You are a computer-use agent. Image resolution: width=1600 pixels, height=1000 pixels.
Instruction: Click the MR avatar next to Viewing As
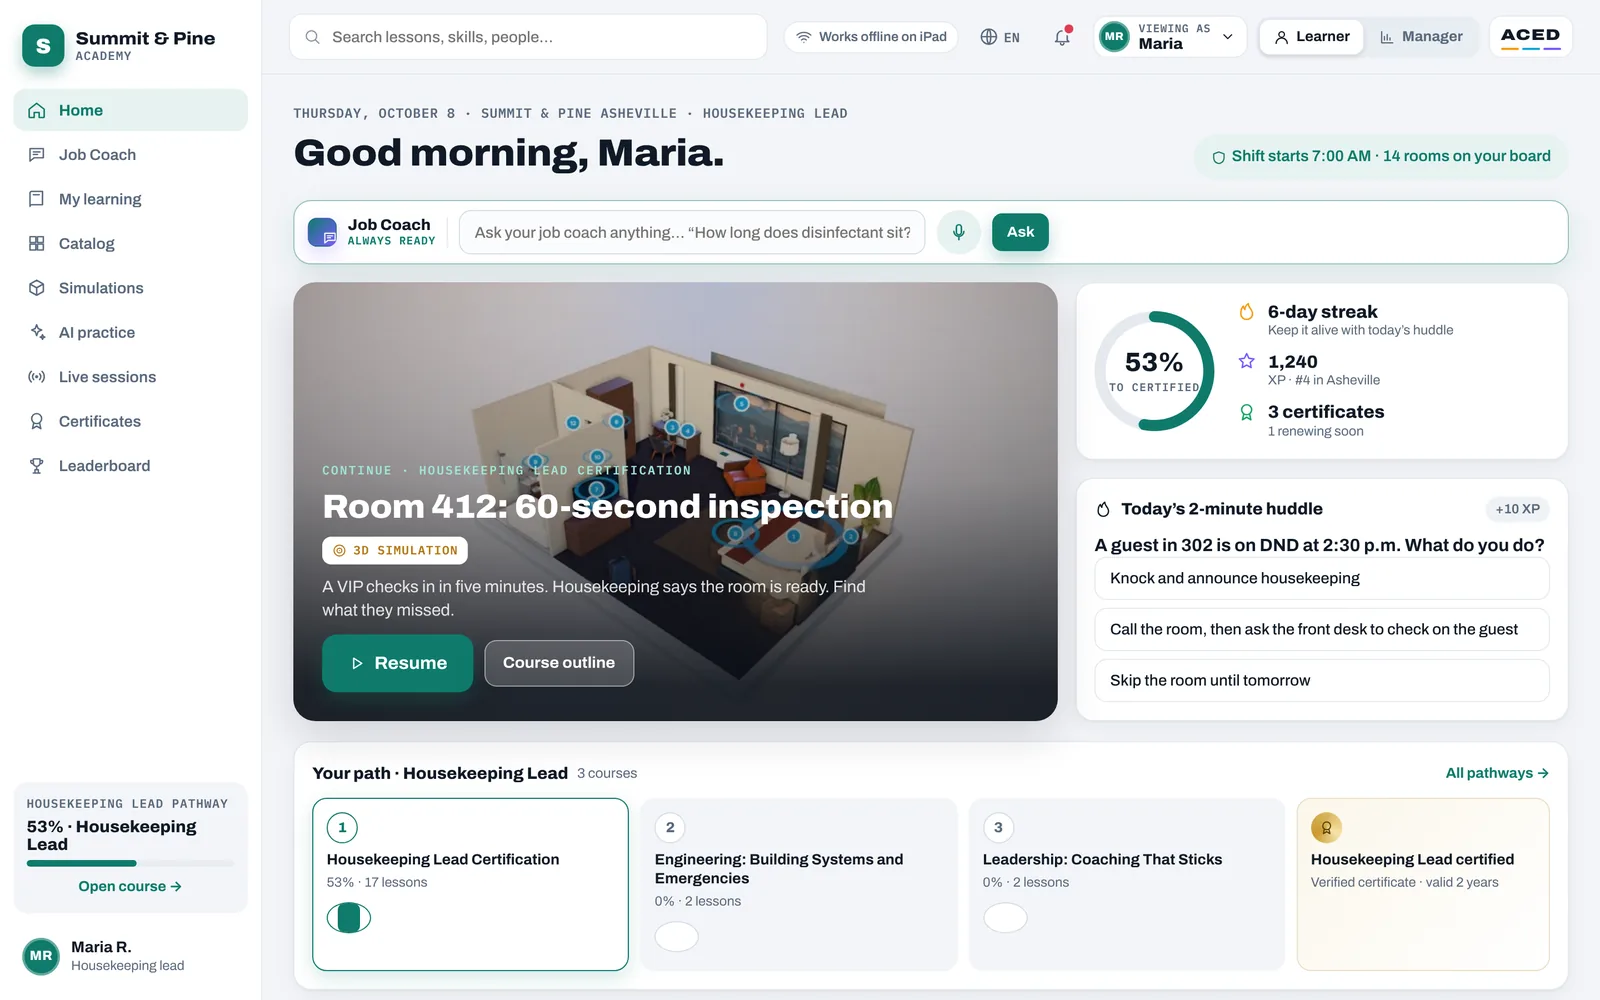click(1114, 37)
